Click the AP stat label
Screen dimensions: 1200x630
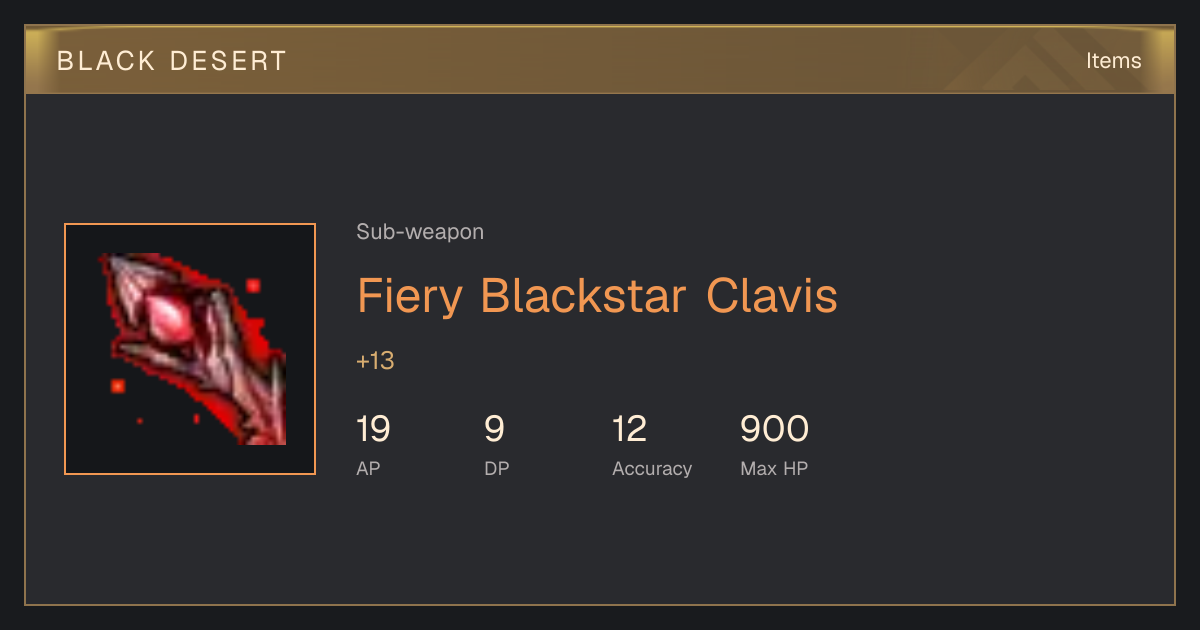[368, 468]
